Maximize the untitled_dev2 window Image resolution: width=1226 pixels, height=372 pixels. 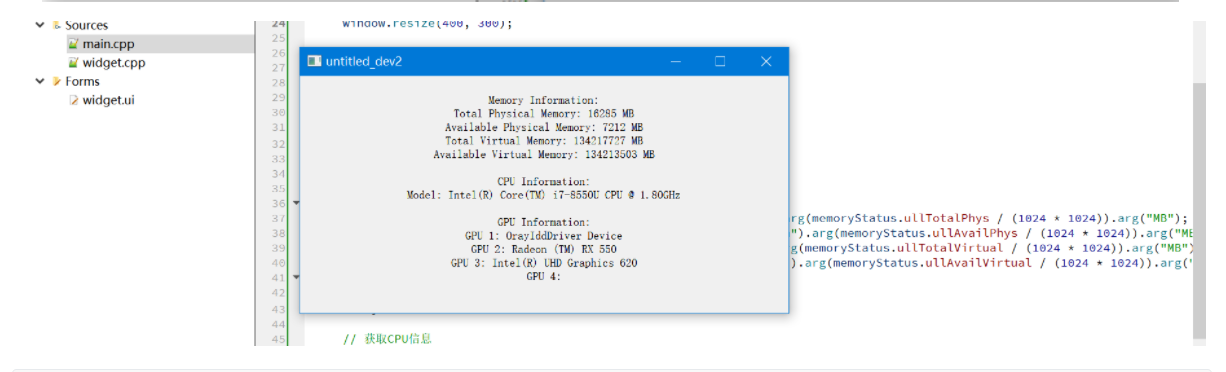(x=720, y=61)
